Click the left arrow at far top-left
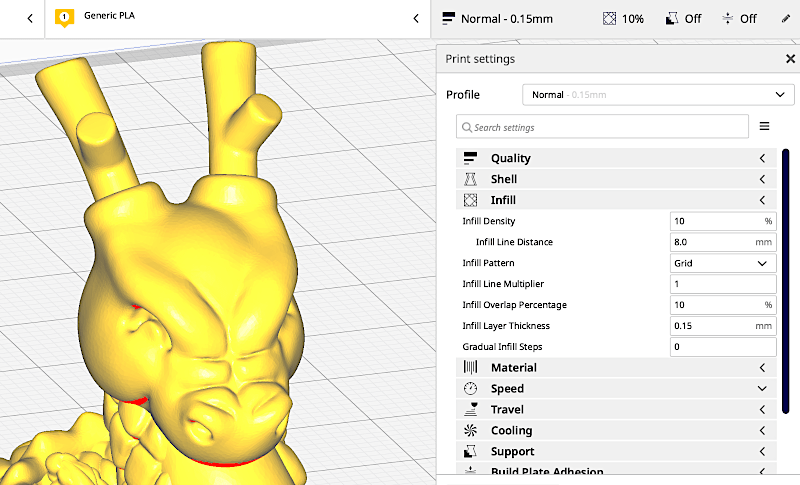Image resolution: width=800 pixels, height=485 pixels. tap(30, 19)
